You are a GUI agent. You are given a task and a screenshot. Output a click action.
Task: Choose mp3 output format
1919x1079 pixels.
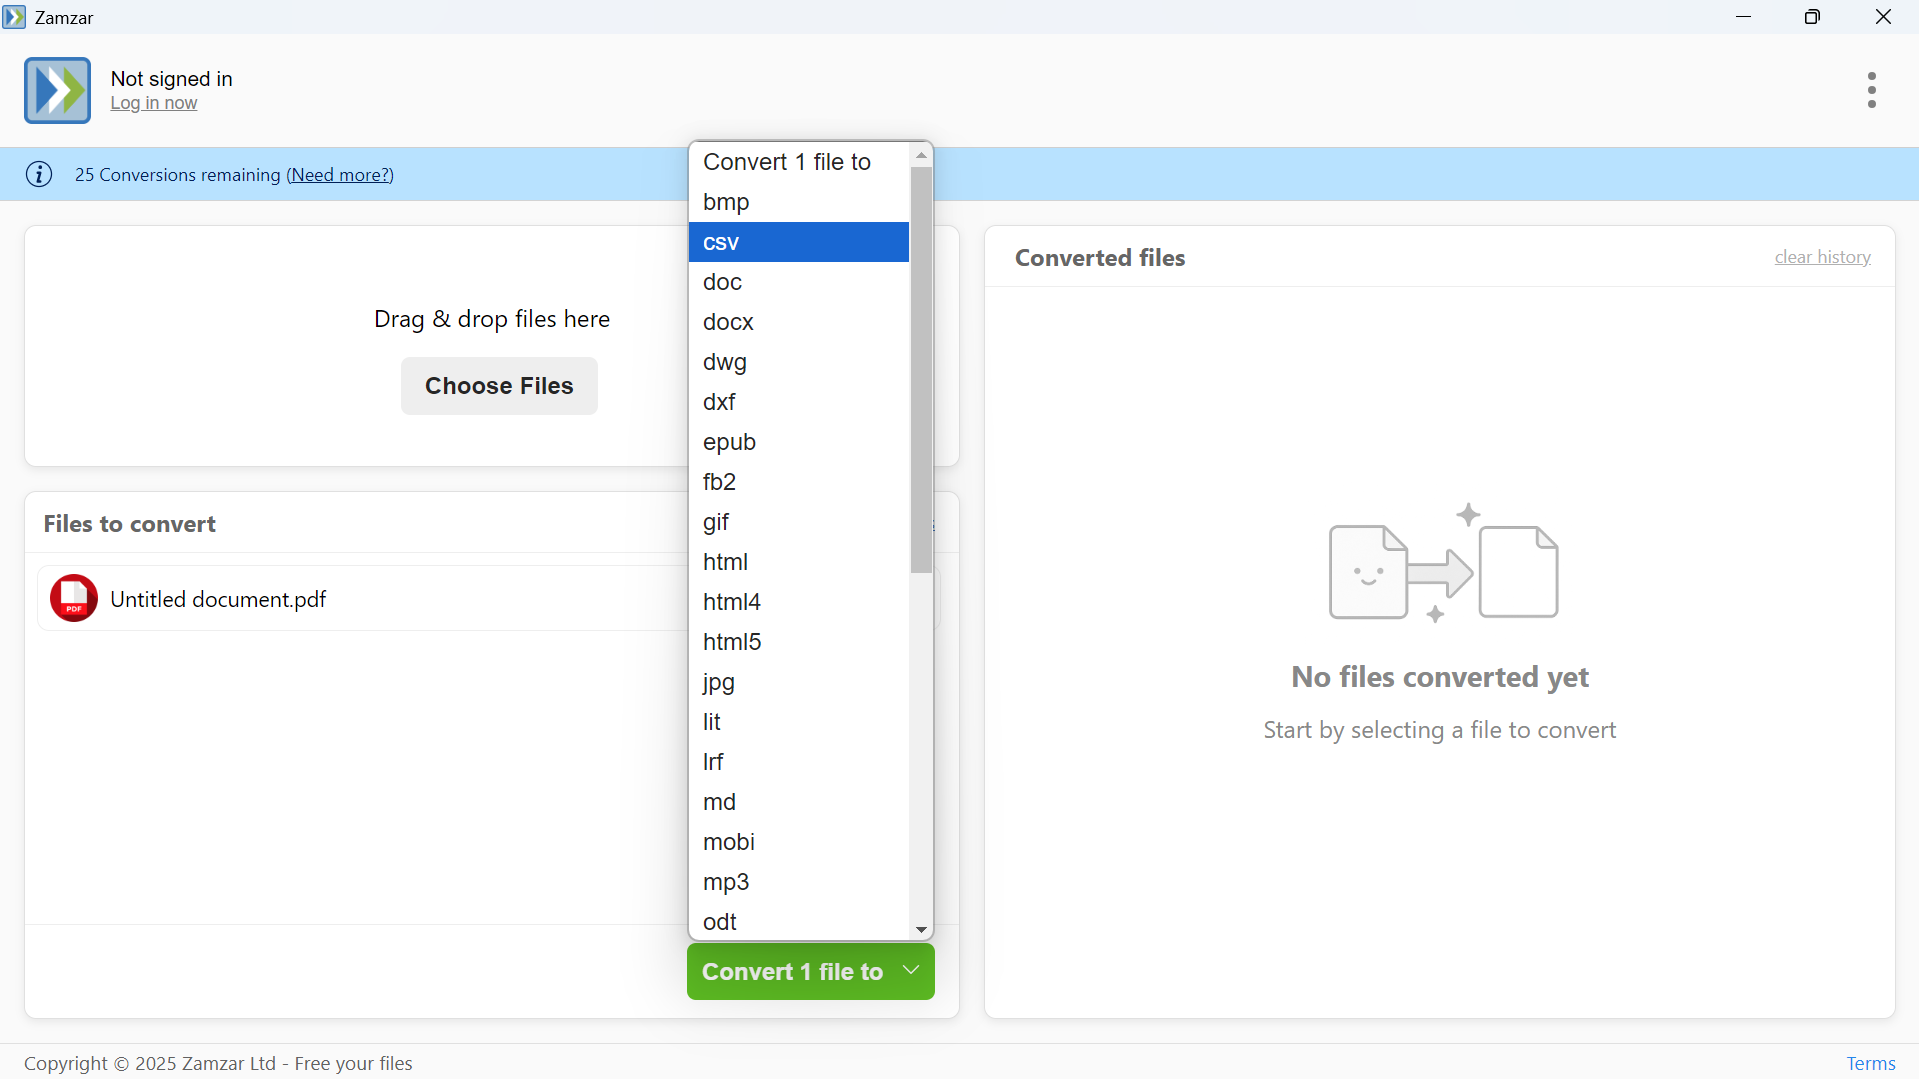[799, 882]
